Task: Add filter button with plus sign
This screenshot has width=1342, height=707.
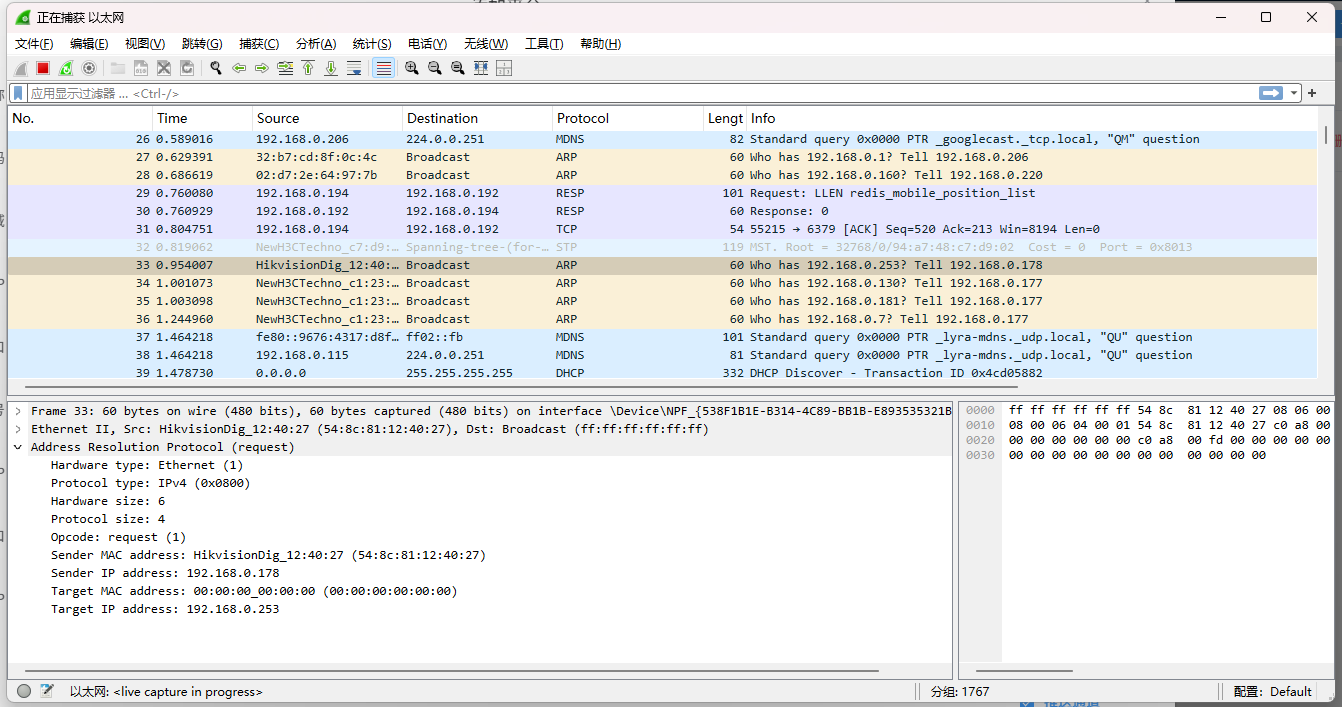Action: pyautogui.click(x=1312, y=93)
